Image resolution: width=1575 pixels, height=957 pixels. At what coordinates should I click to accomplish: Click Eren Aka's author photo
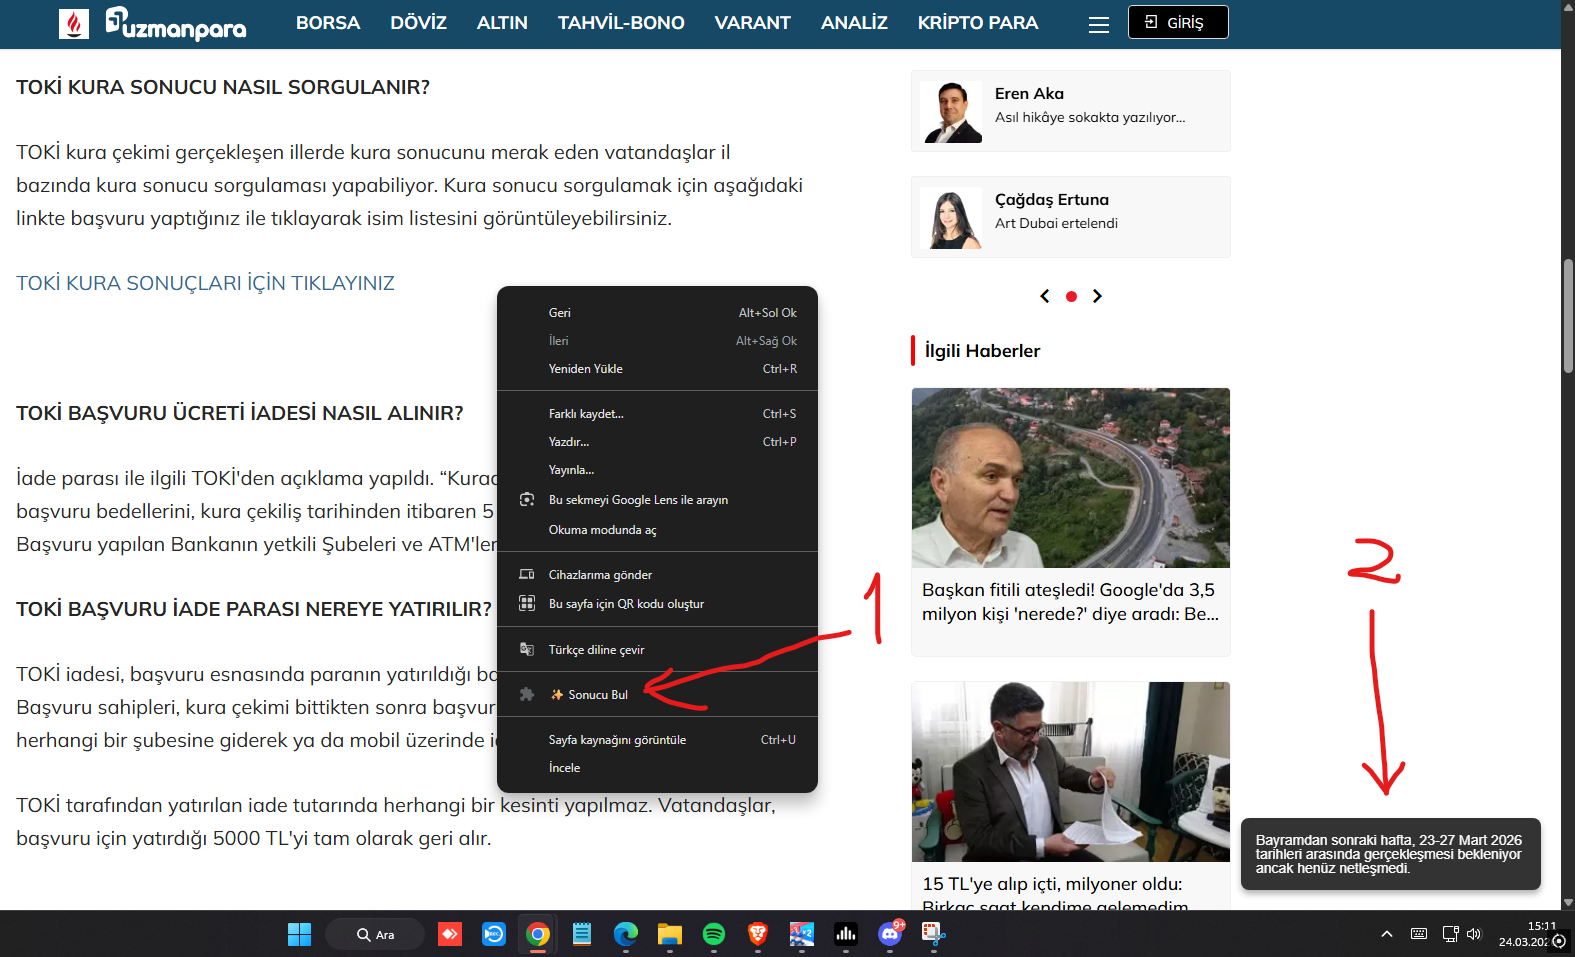pyautogui.click(x=951, y=112)
